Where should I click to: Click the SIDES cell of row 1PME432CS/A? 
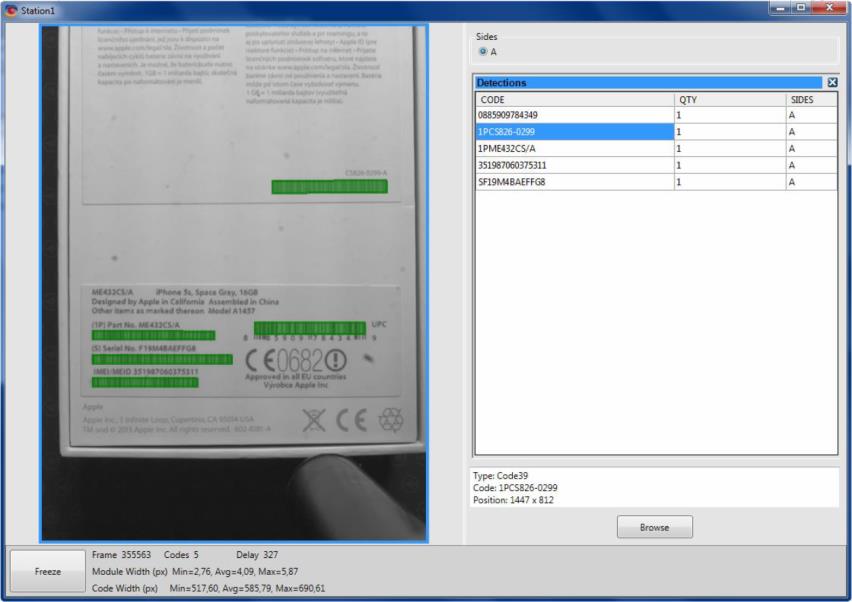tap(811, 148)
